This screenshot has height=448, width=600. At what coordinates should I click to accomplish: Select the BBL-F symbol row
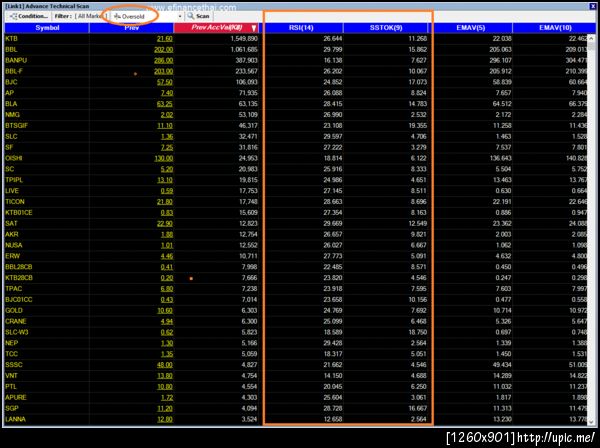pyautogui.click(x=295, y=71)
